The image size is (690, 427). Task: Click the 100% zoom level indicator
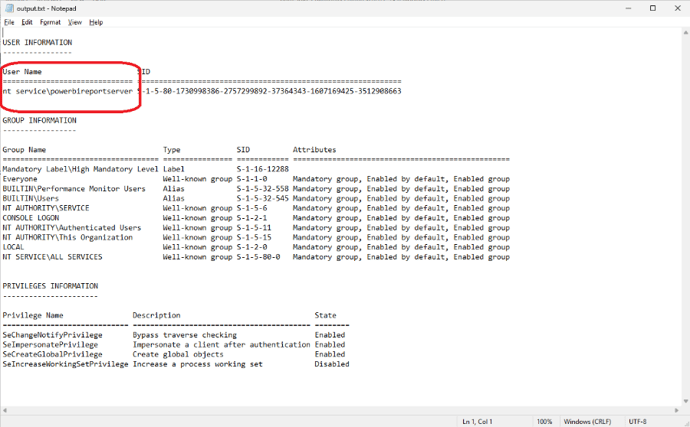544,421
